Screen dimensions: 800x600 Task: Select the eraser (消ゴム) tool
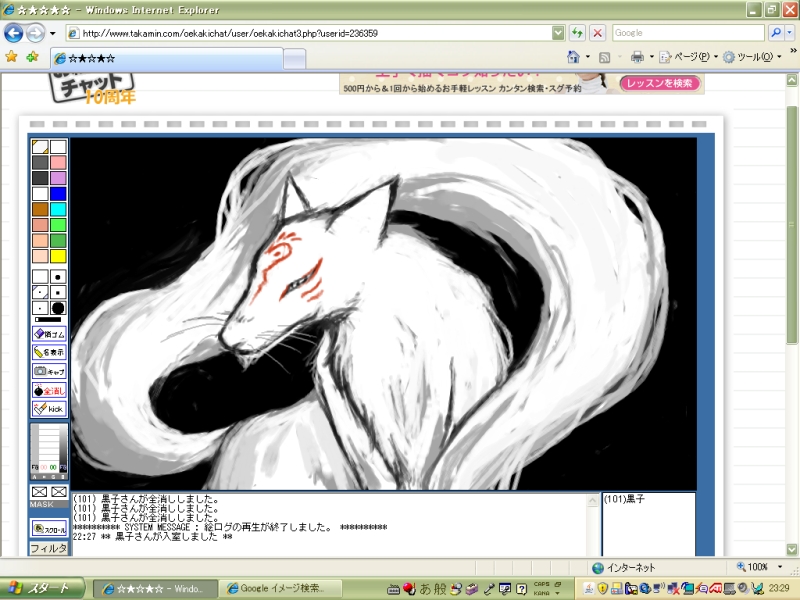pyautogui.click(x=49, y=334)
